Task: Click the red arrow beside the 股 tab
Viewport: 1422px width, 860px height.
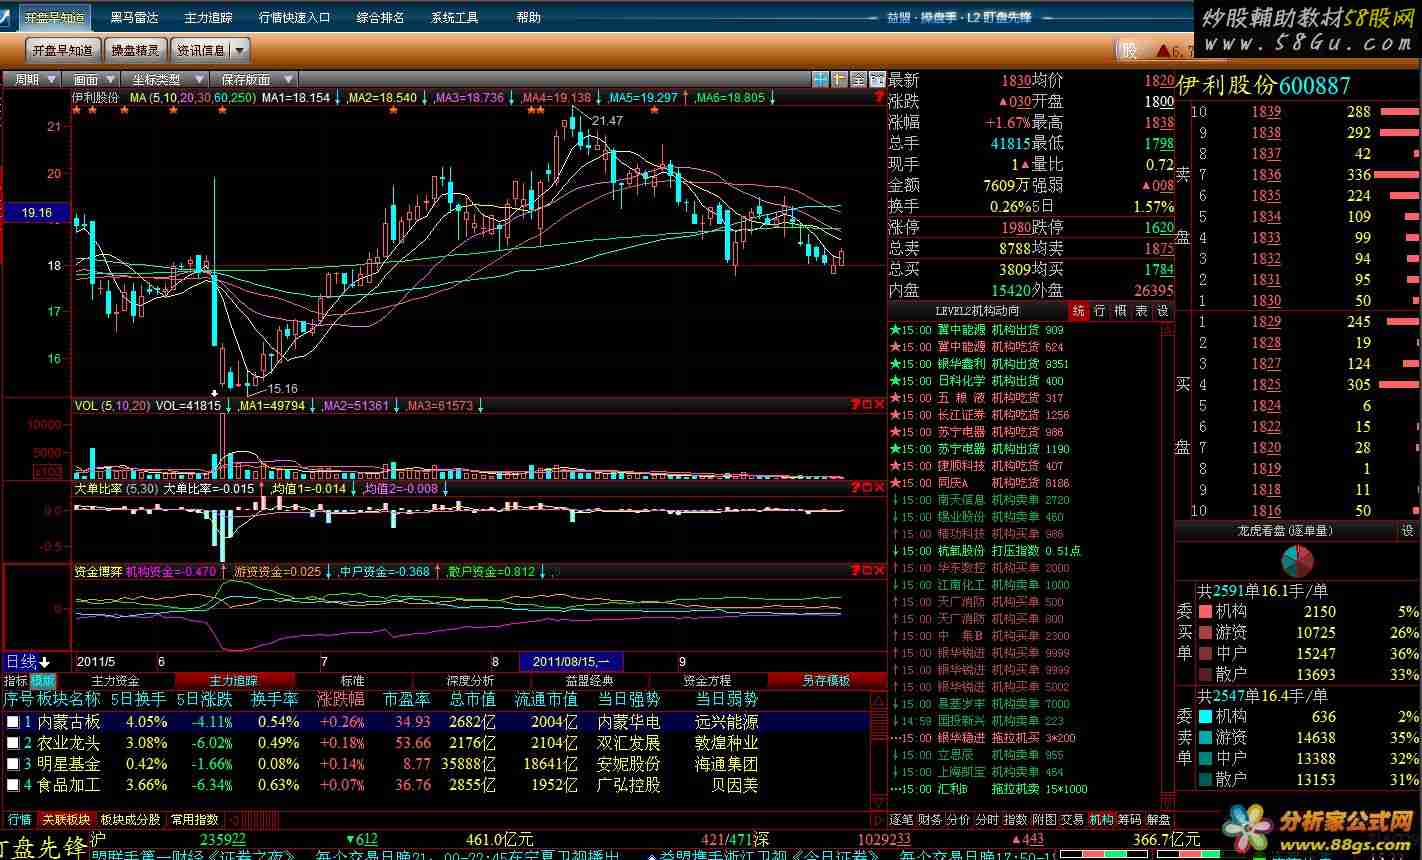Action: pos(1162,50)
